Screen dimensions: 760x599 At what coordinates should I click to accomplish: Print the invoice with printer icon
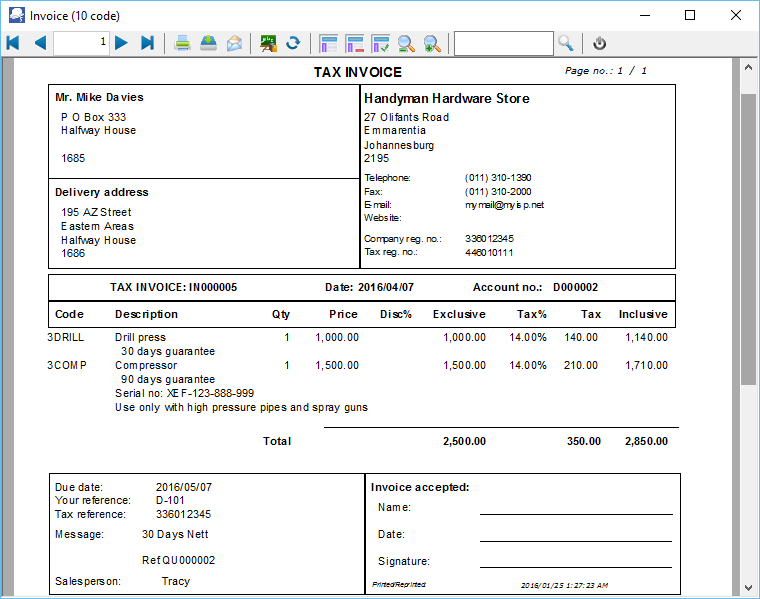(x=183, y=43)
